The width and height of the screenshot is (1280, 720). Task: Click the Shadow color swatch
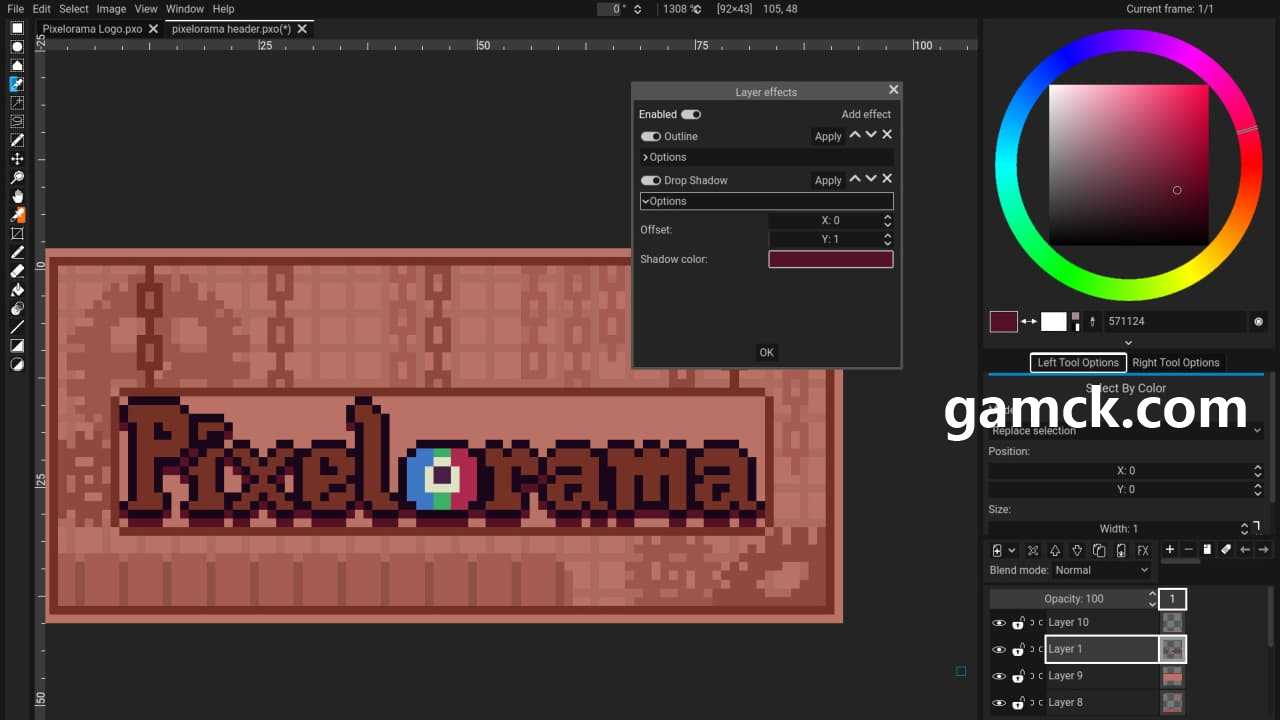(x=830, y=259)
